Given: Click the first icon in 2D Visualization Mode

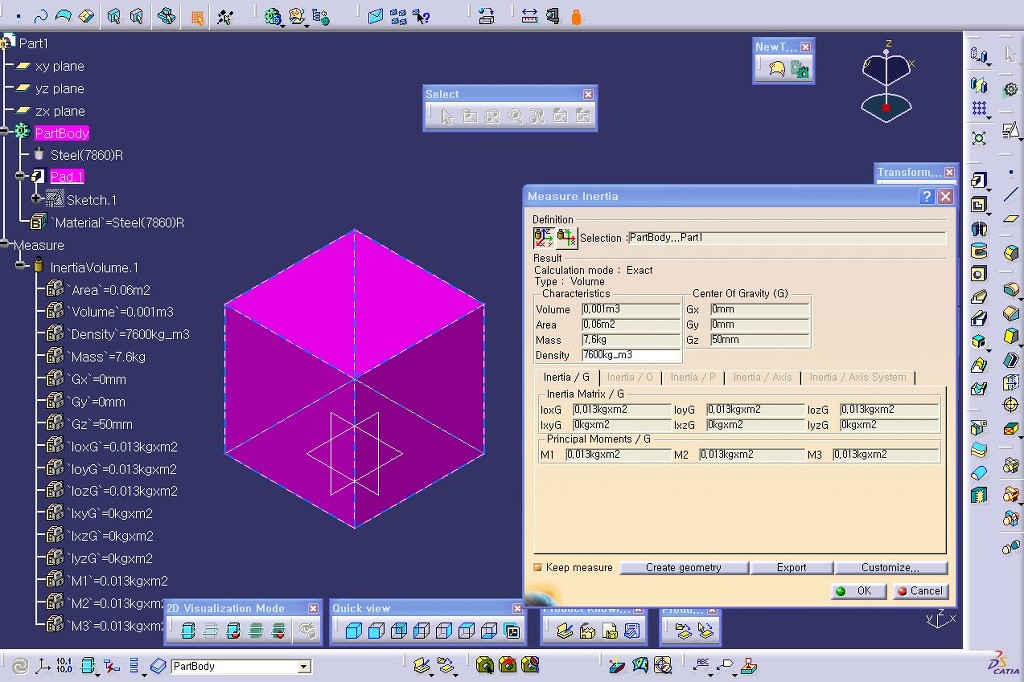Looking at the screenshot, I should (187, 631).
